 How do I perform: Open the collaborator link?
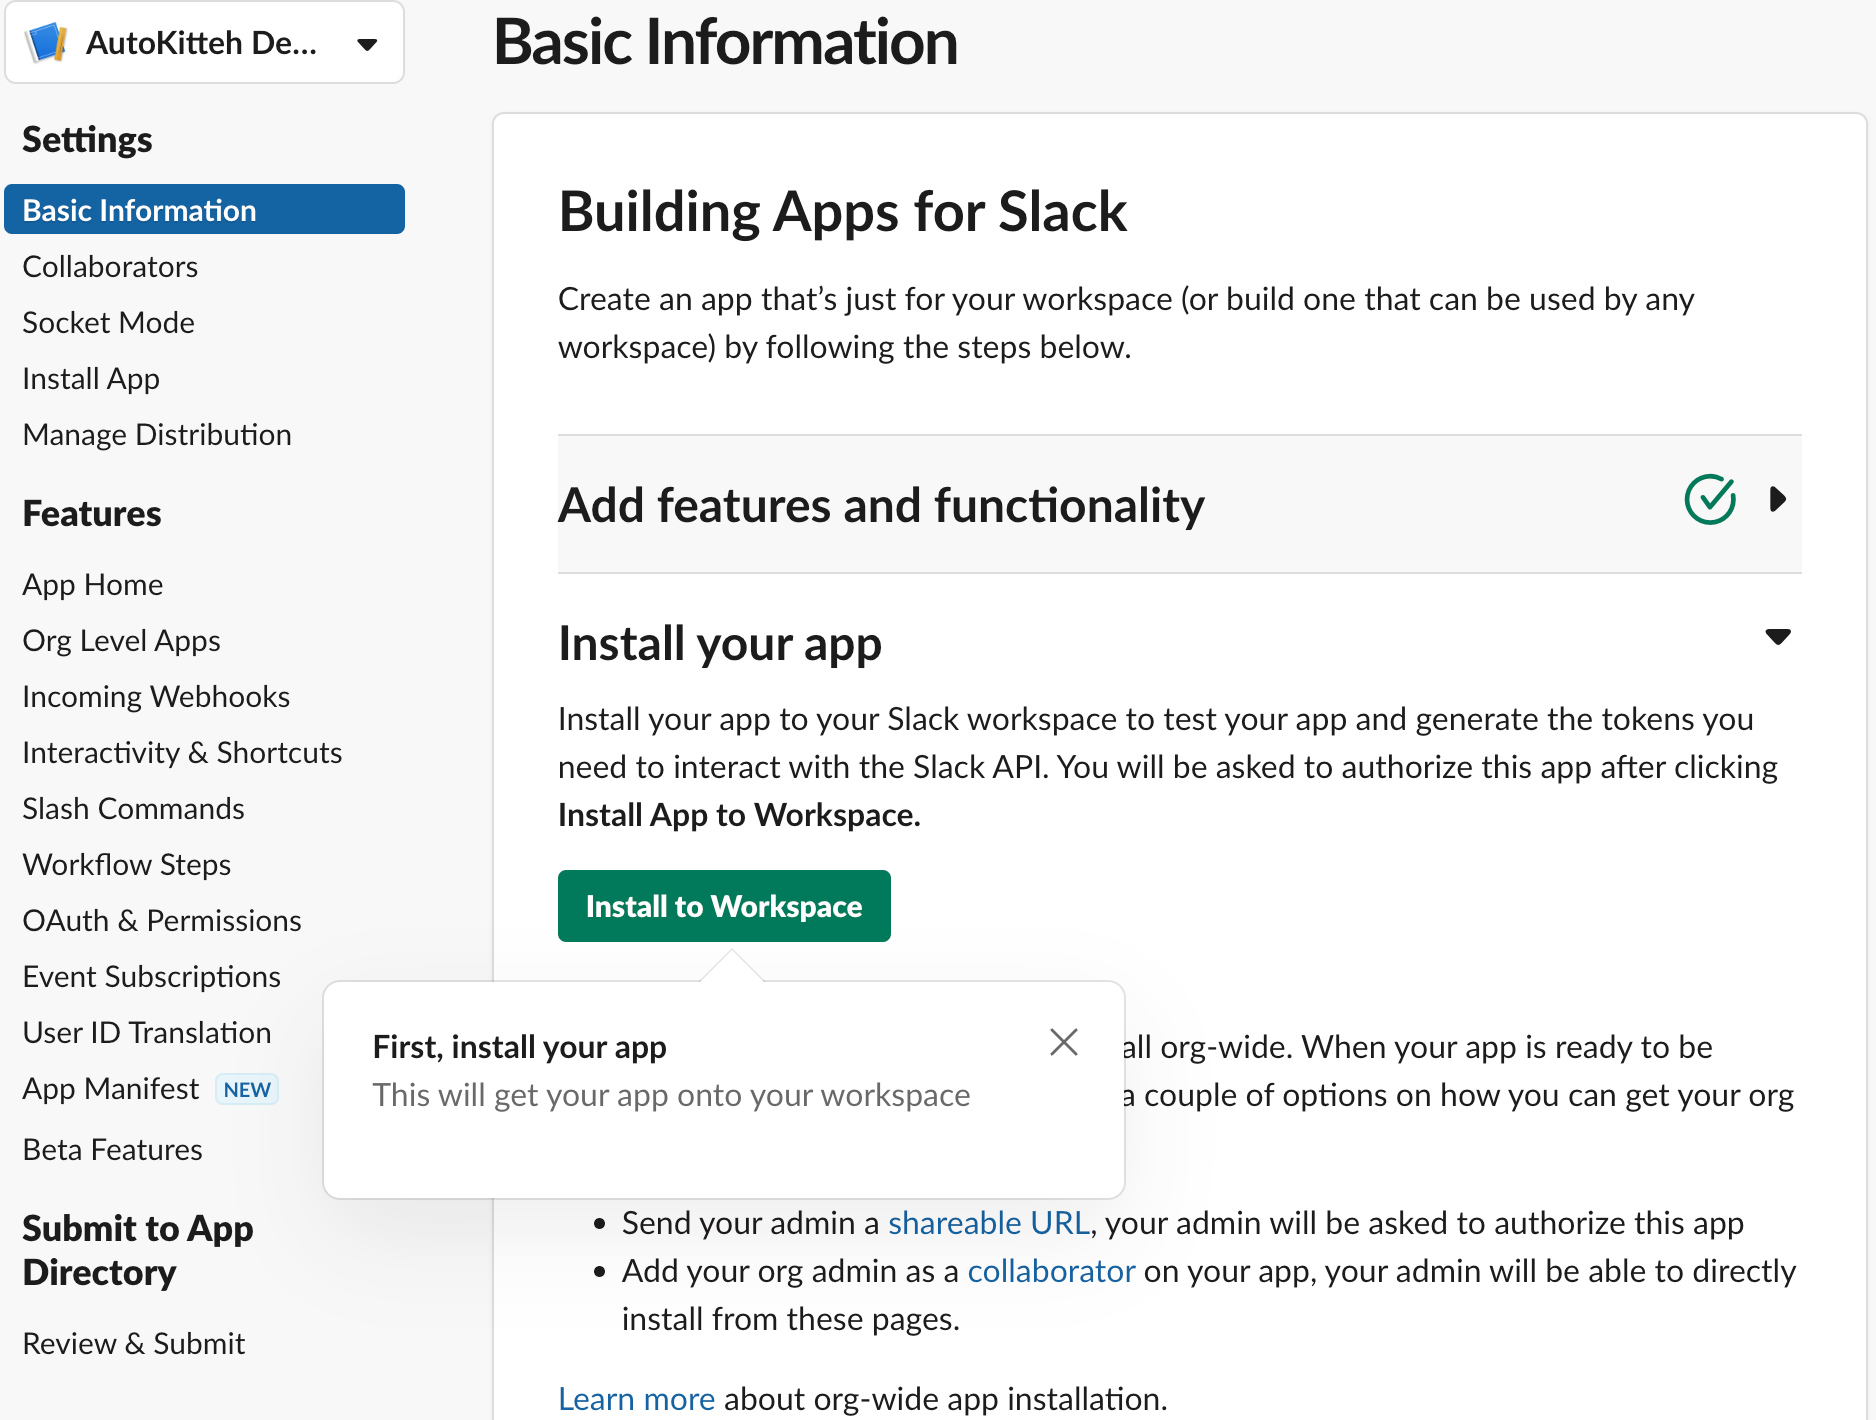1051,1271
